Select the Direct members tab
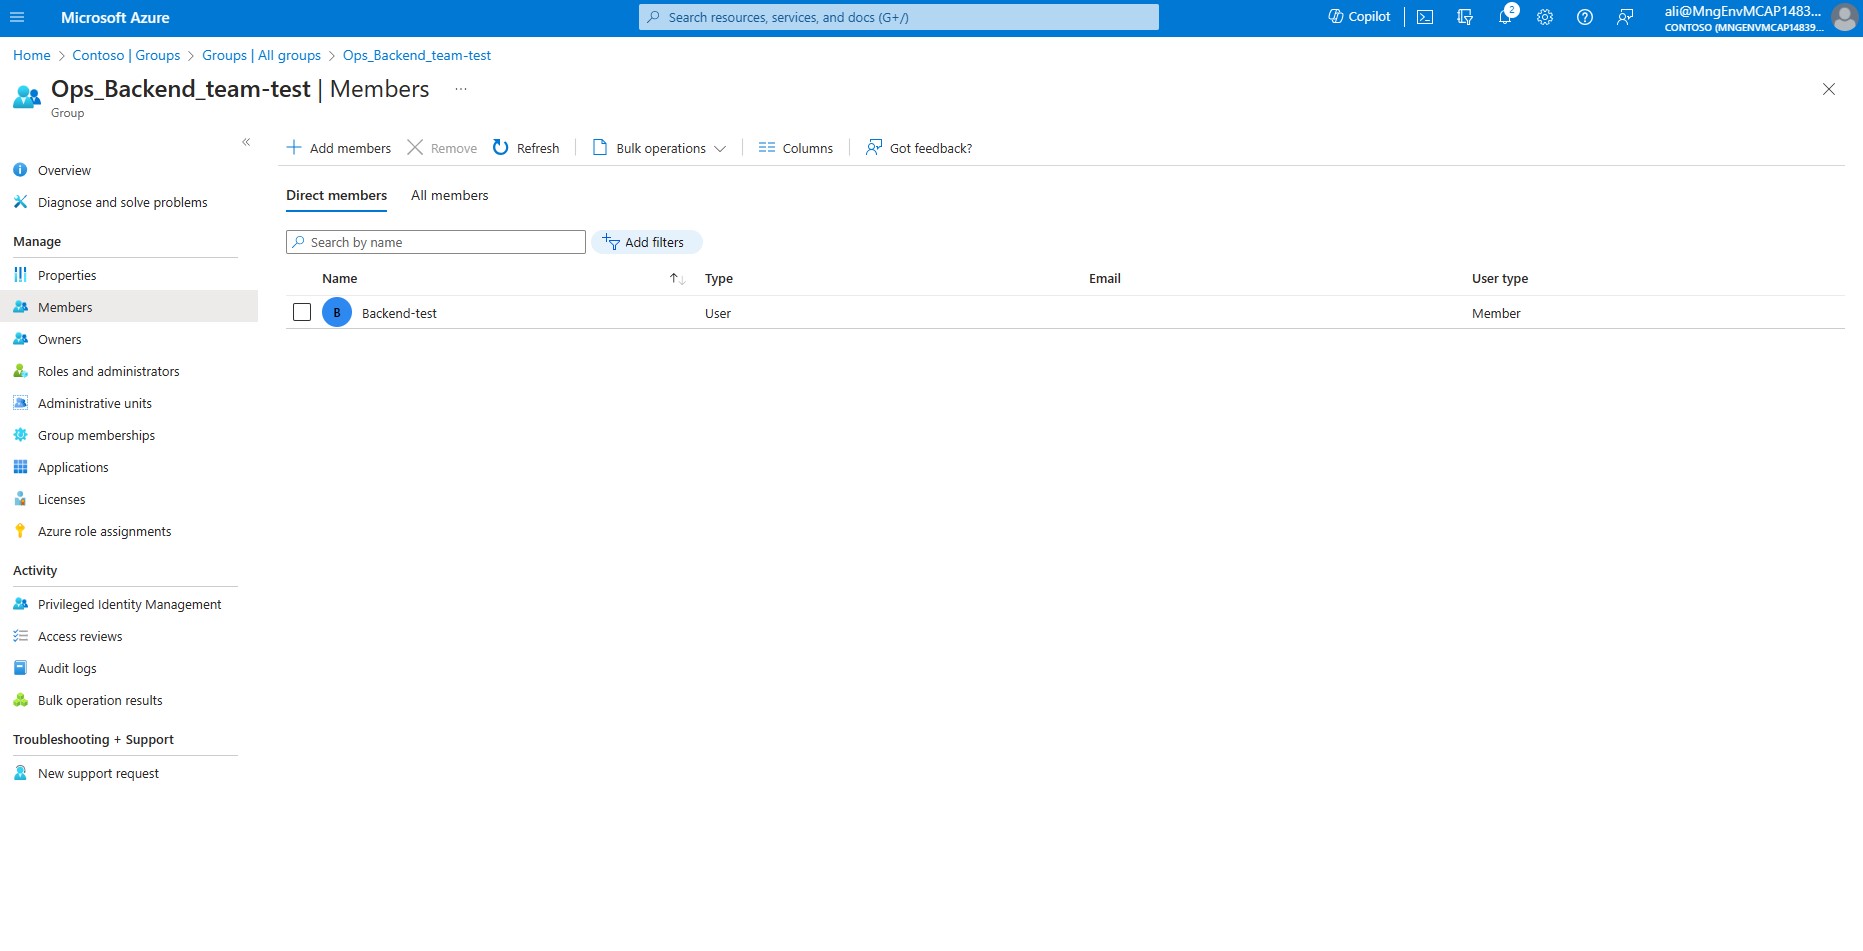Image resolution: width=1863 pixels, height=951 pixels. point(336,195)
